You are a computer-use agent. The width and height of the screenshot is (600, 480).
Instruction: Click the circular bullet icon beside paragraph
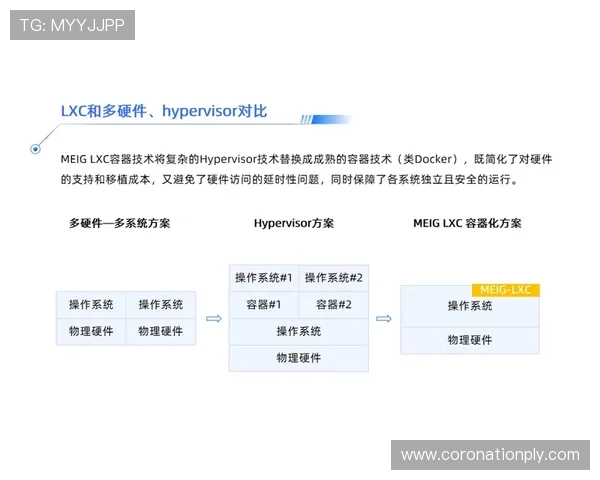tap(35, 149)
